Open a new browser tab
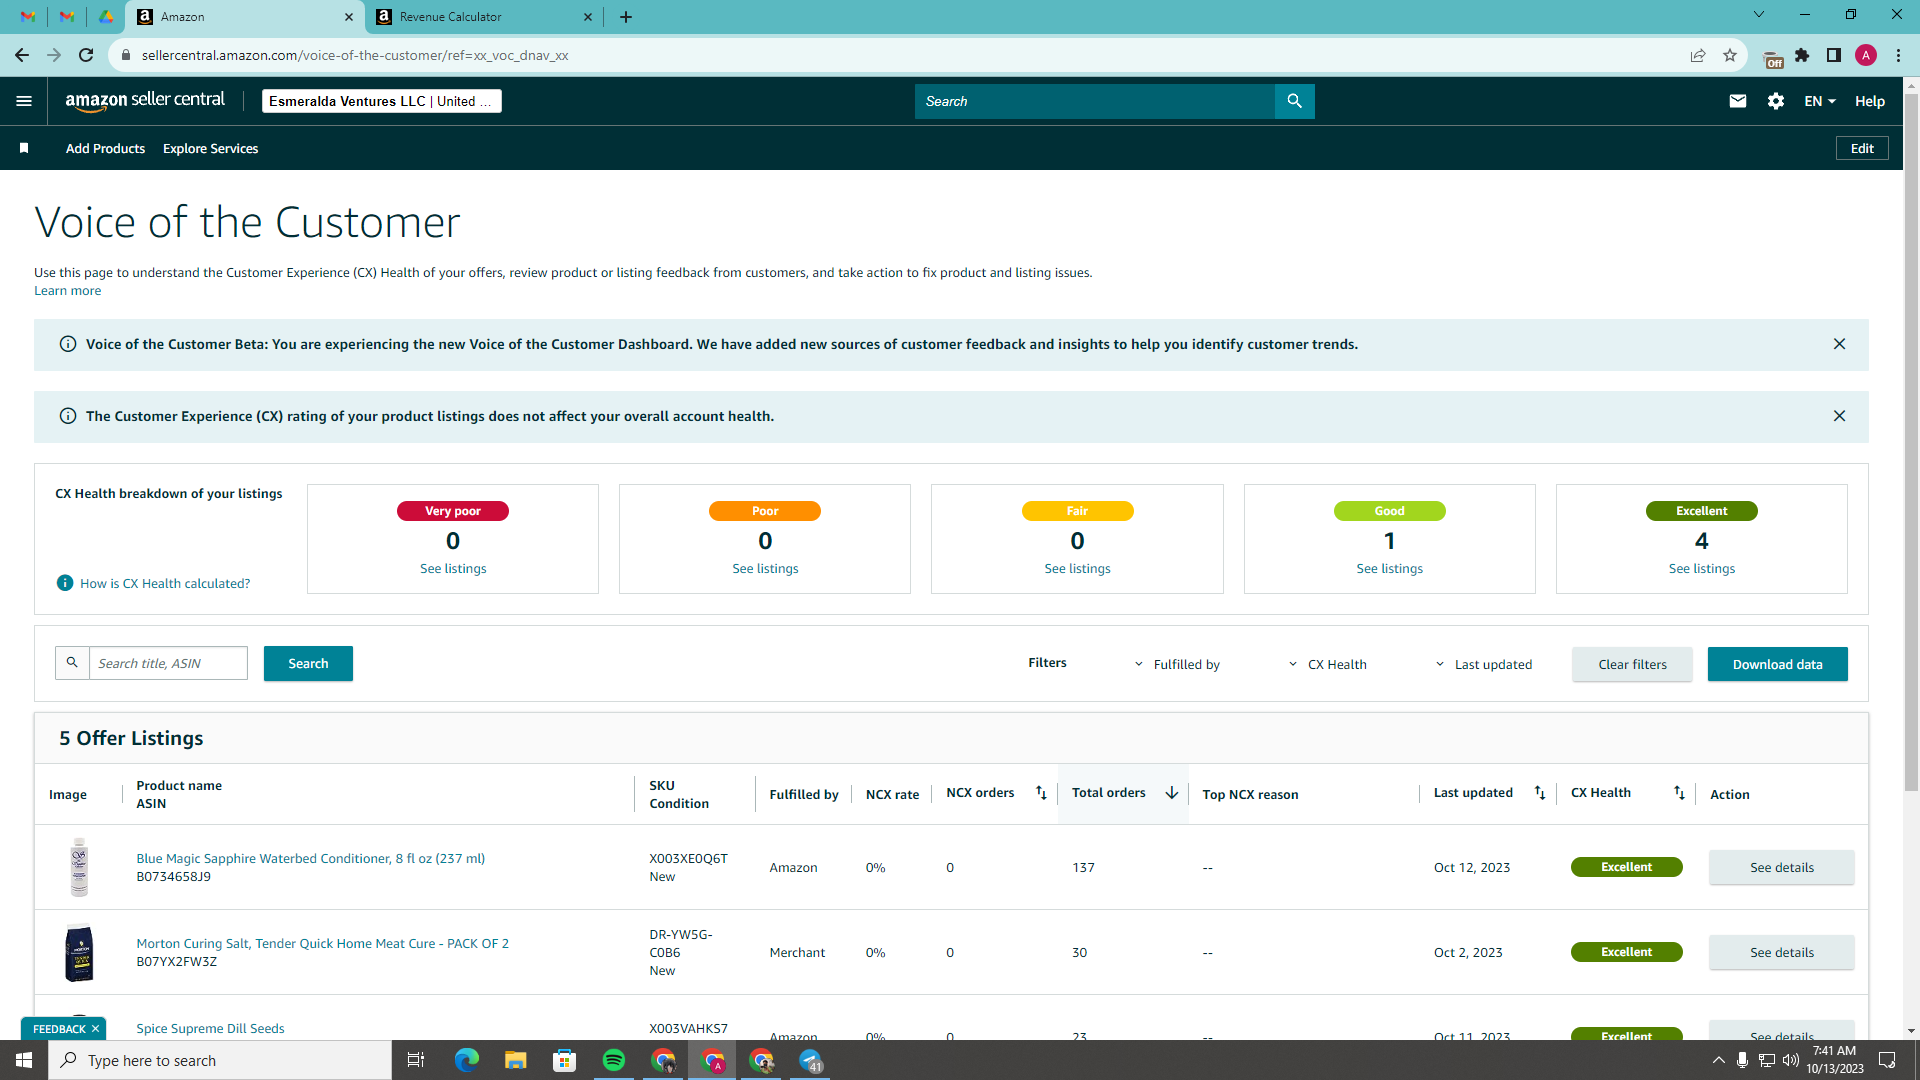 pyautogui.click(x=626, y=17)
